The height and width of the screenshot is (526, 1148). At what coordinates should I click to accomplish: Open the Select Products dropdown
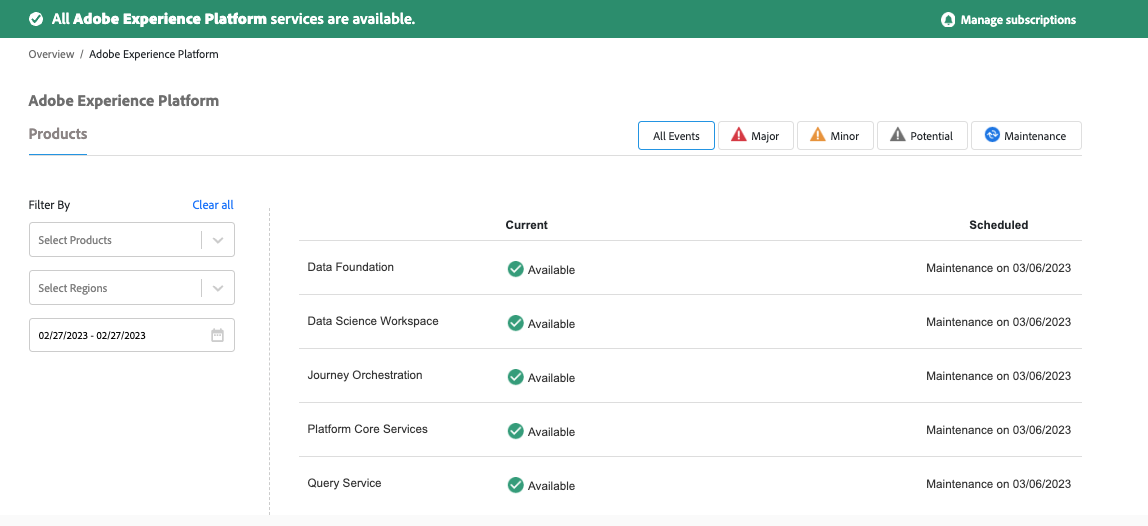coord(131,240)
